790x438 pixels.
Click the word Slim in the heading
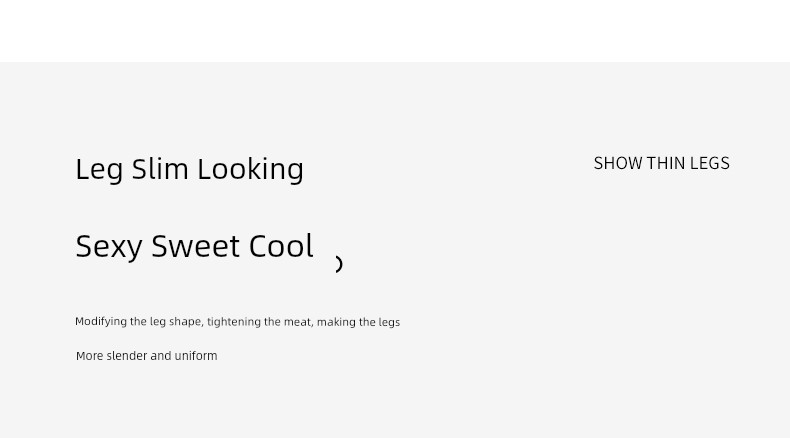pyautogui.click(x=160, y=169)
